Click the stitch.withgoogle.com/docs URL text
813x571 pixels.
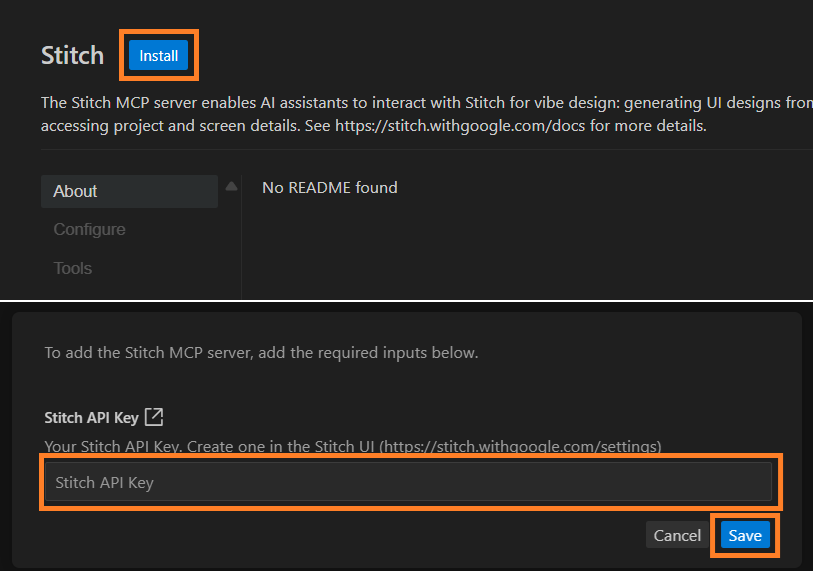click(x=460, y=126)
